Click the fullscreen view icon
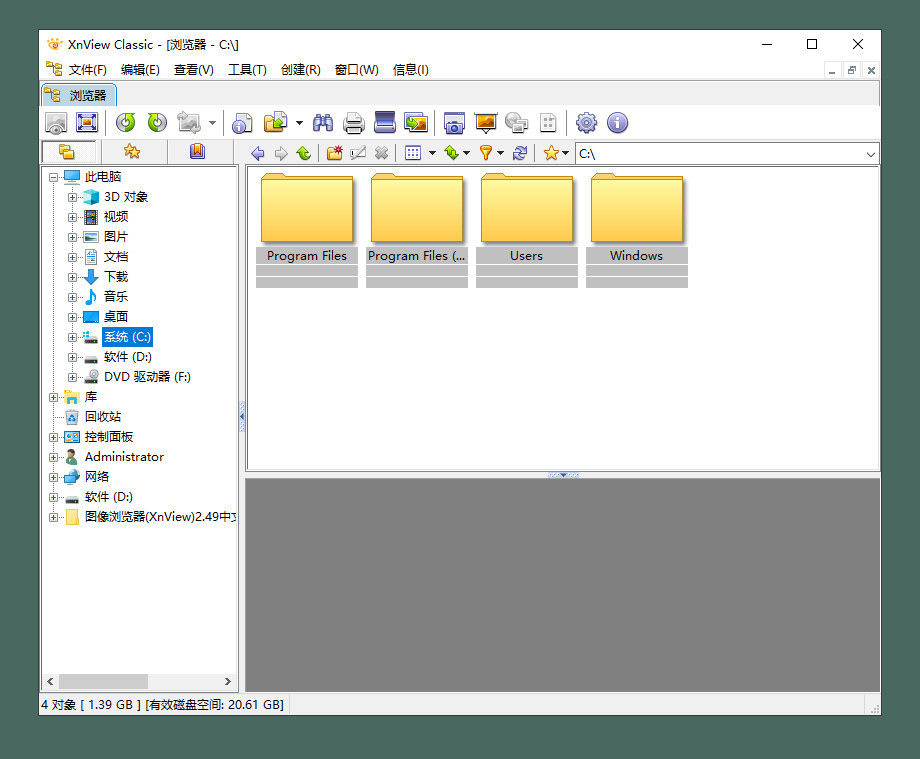Viewport: 920px width, 759px height. pyautogui.click(x=87, y=123)
